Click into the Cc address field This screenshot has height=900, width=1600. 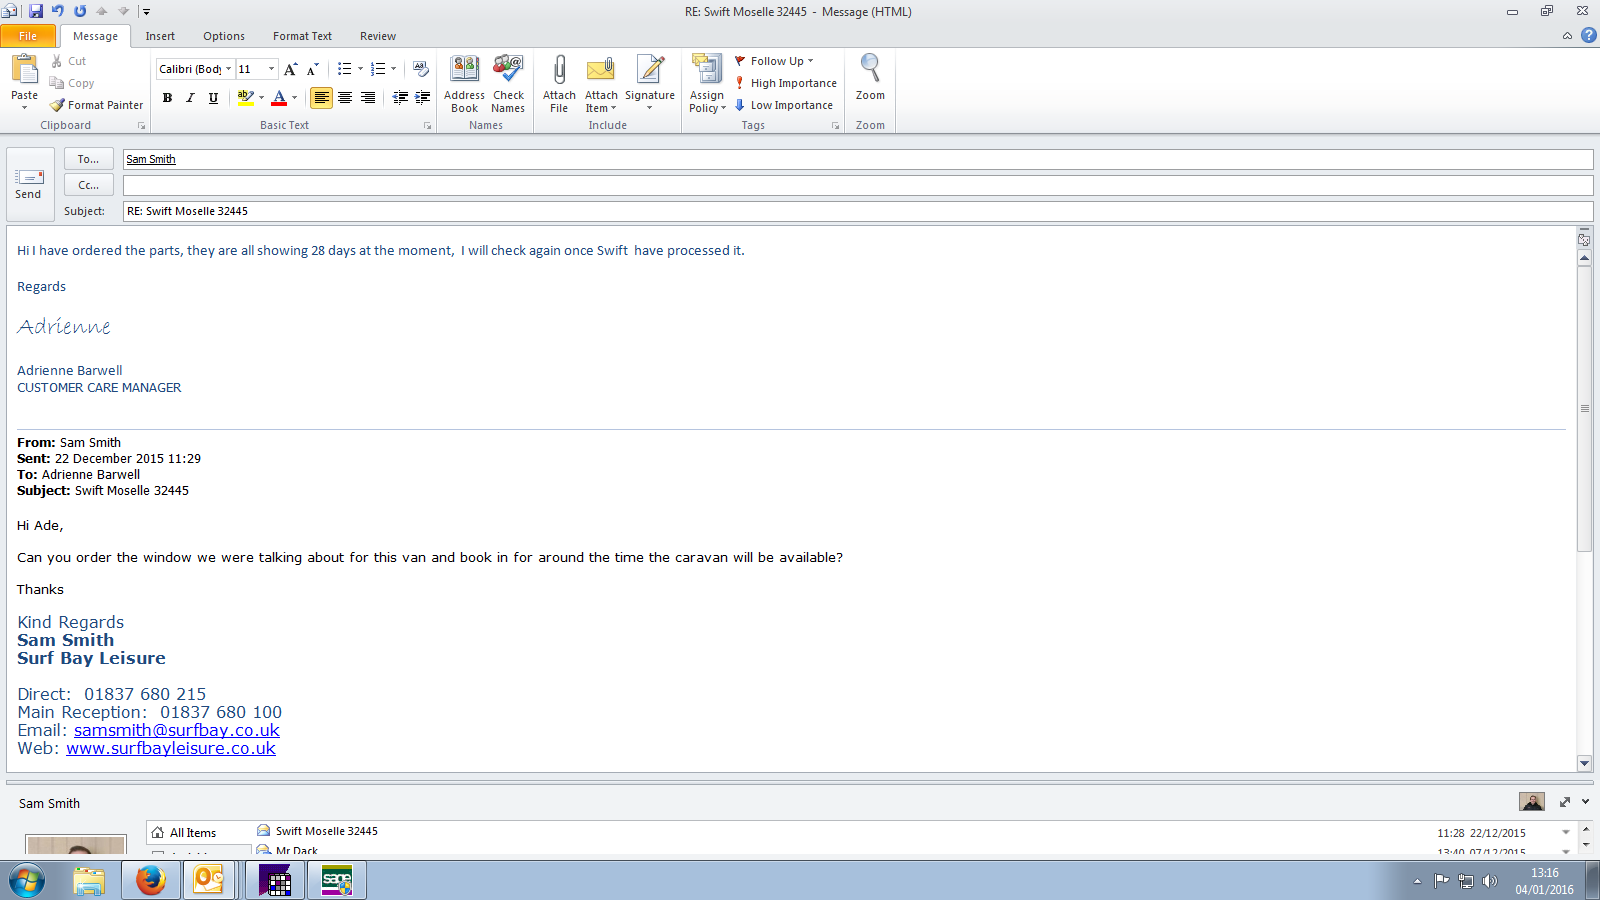click(858, 185)
